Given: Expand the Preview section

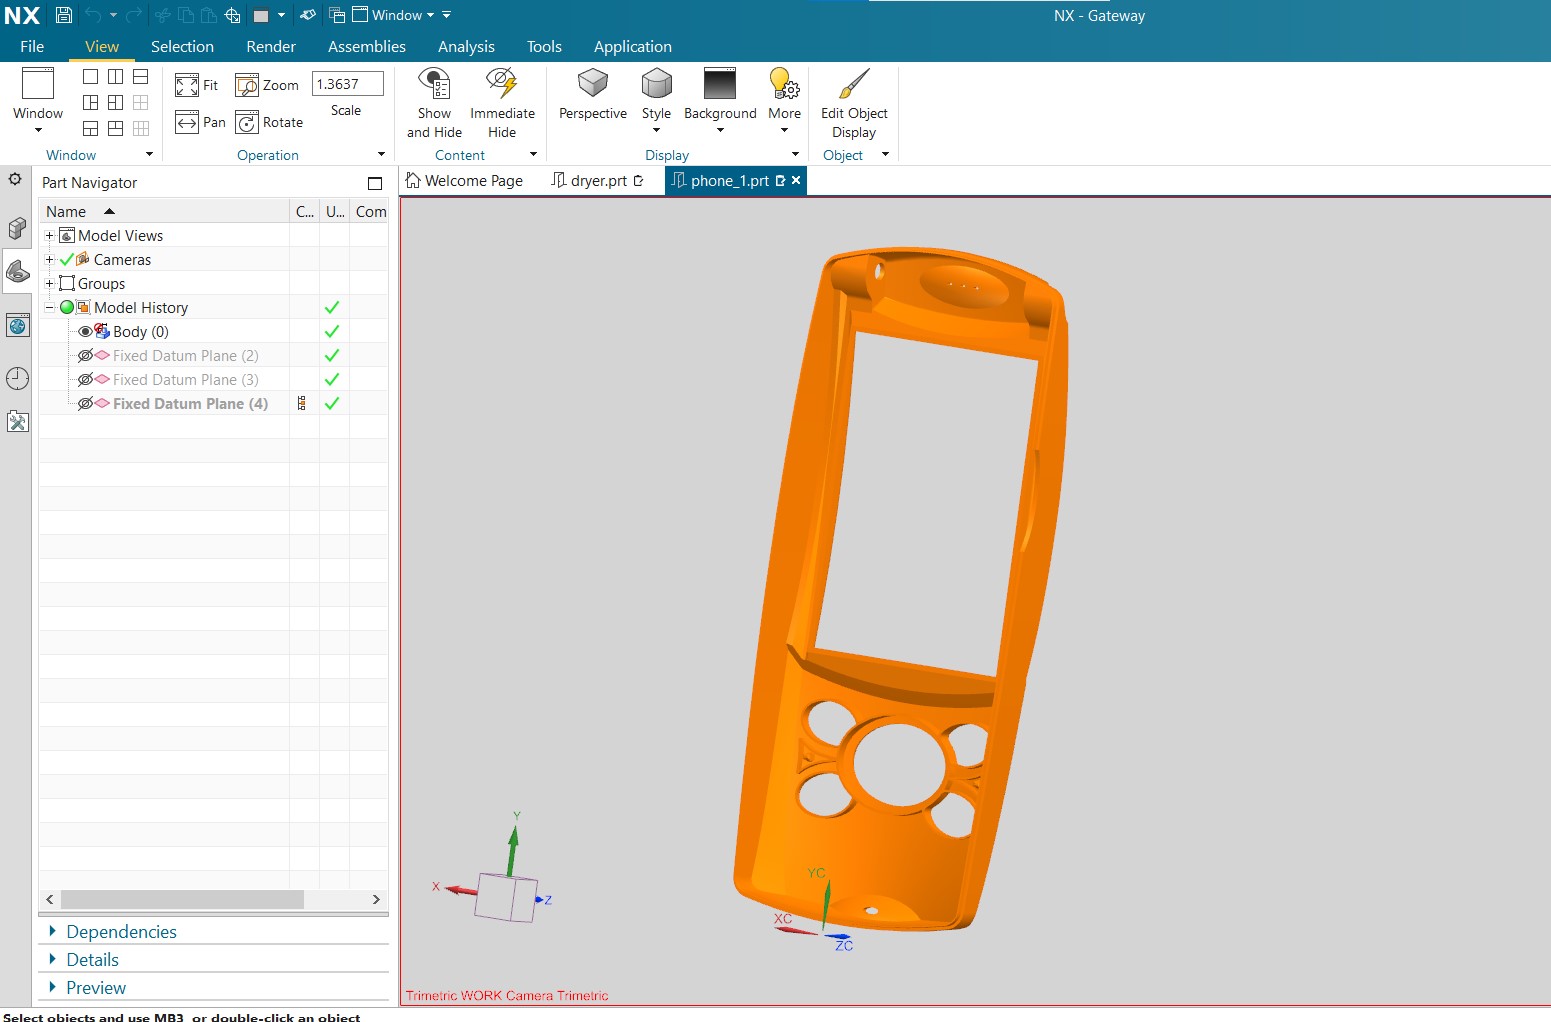Looking at the screenshot, I should point(52,987).
